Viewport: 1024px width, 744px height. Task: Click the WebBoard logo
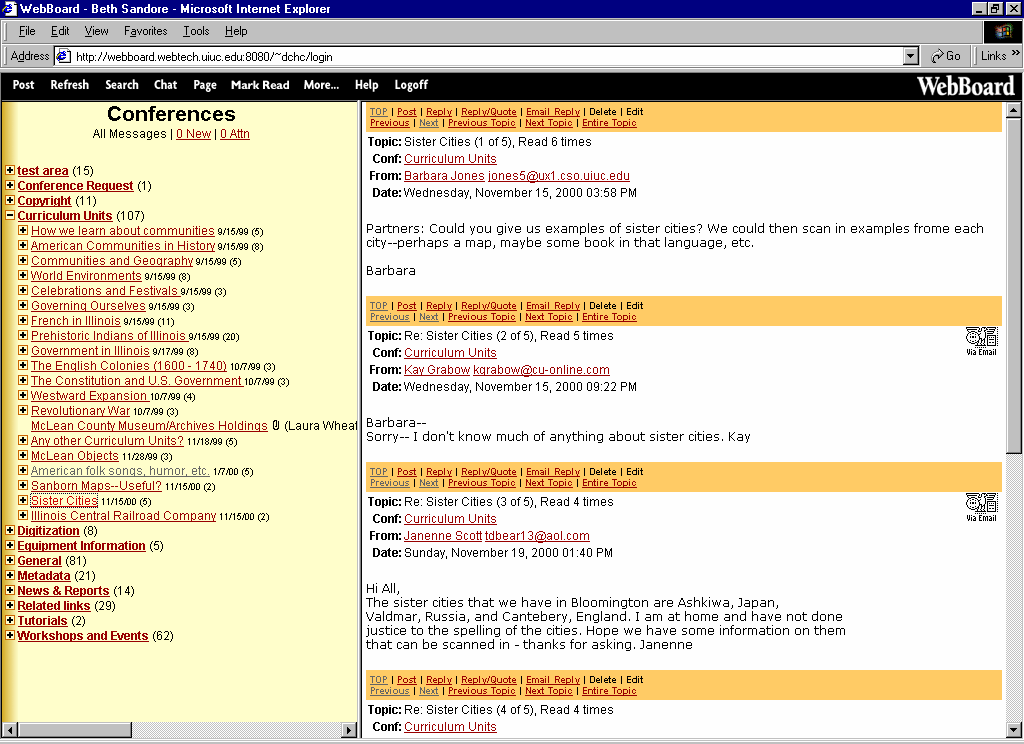(x=965, y=86)
